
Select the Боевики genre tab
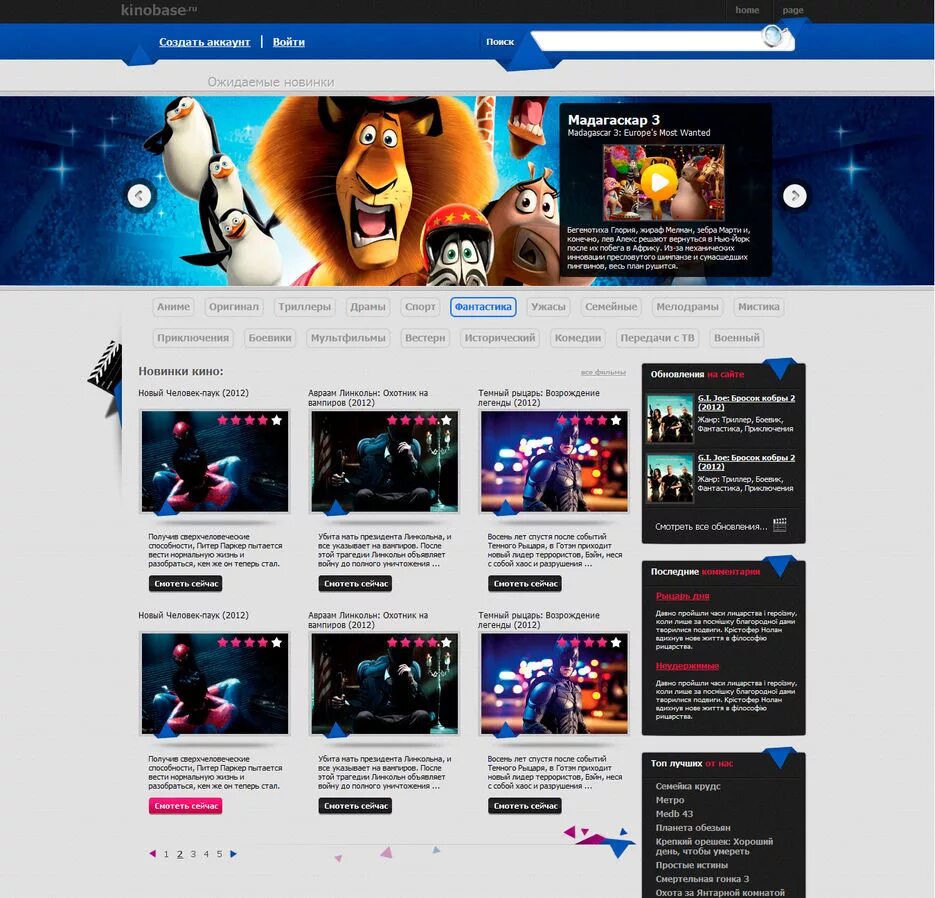270,337
